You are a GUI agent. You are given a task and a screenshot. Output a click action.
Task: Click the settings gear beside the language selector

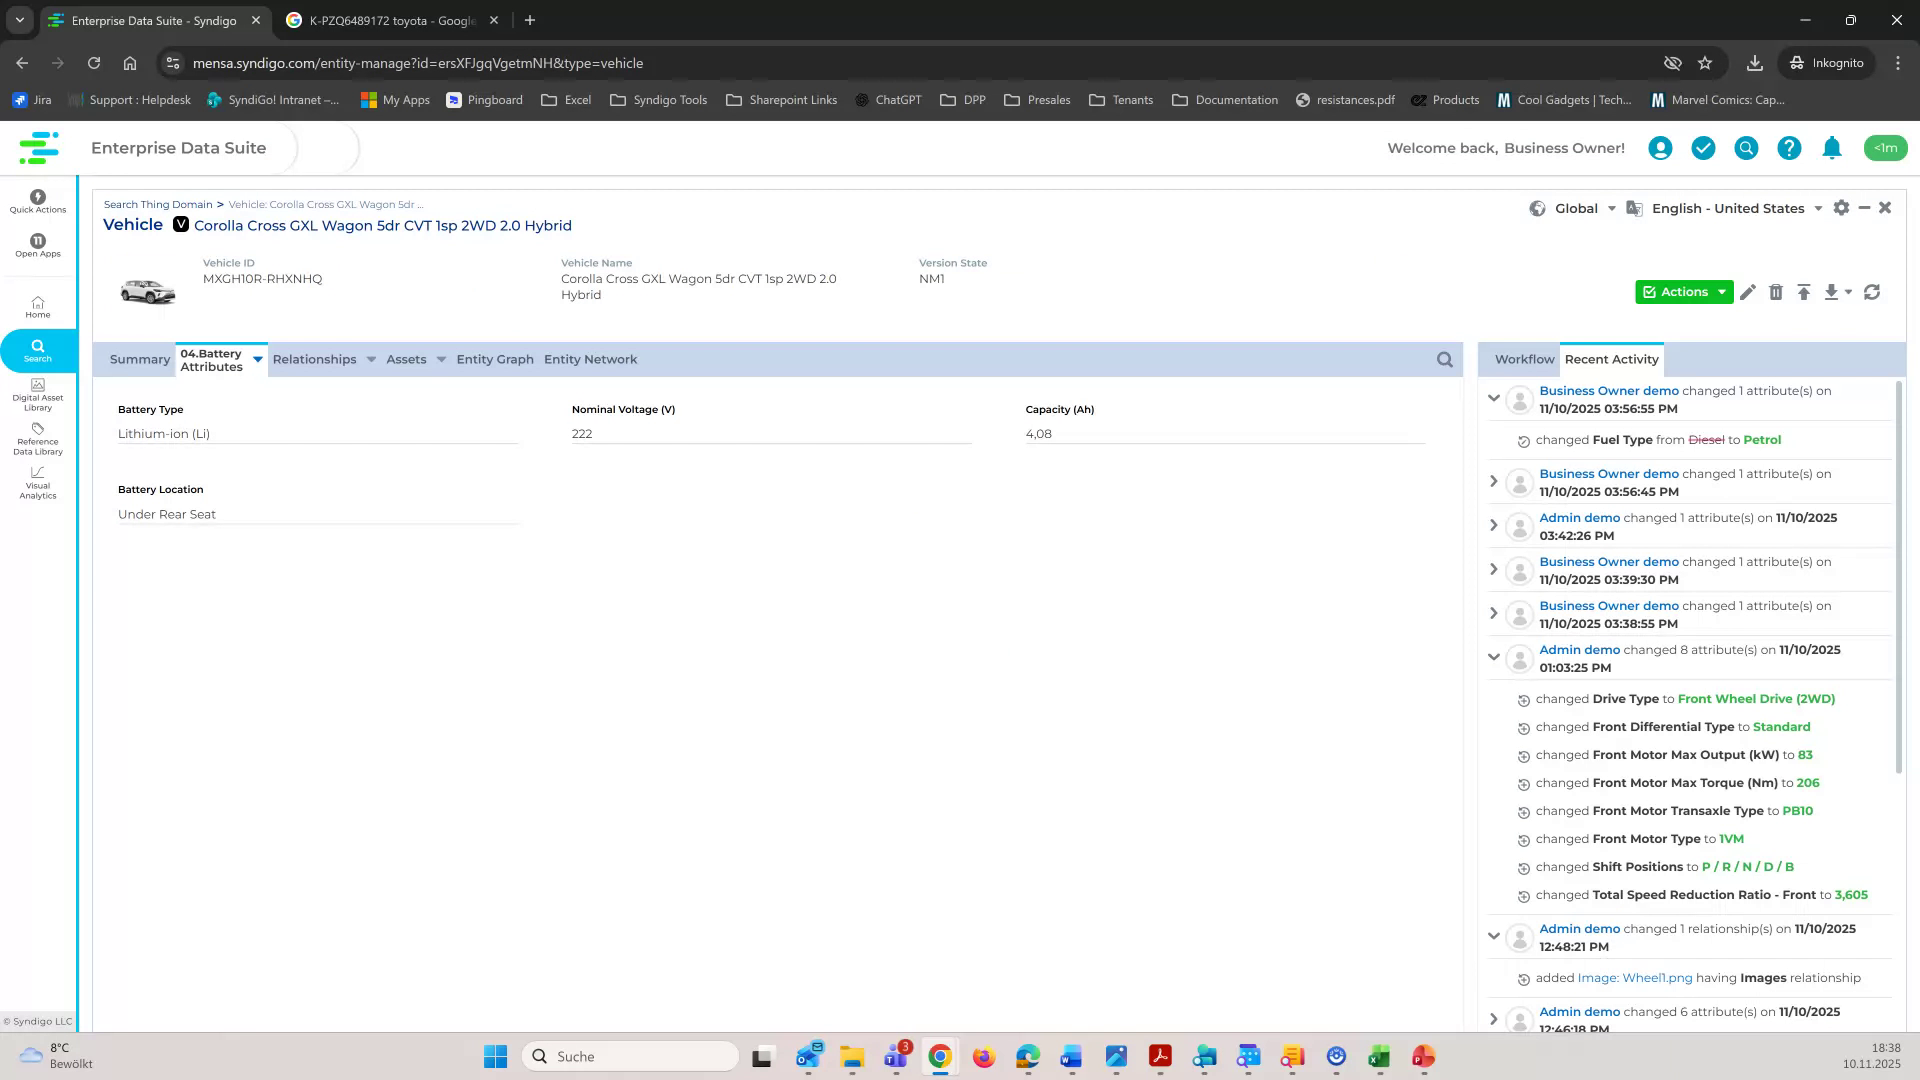[1841, 208]
